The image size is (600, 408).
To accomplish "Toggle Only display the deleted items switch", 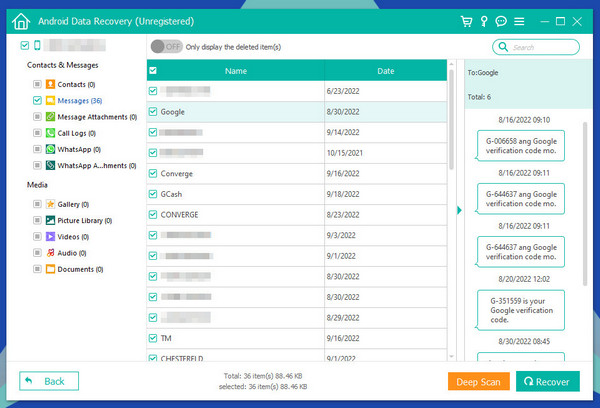I will click(166, 47).
